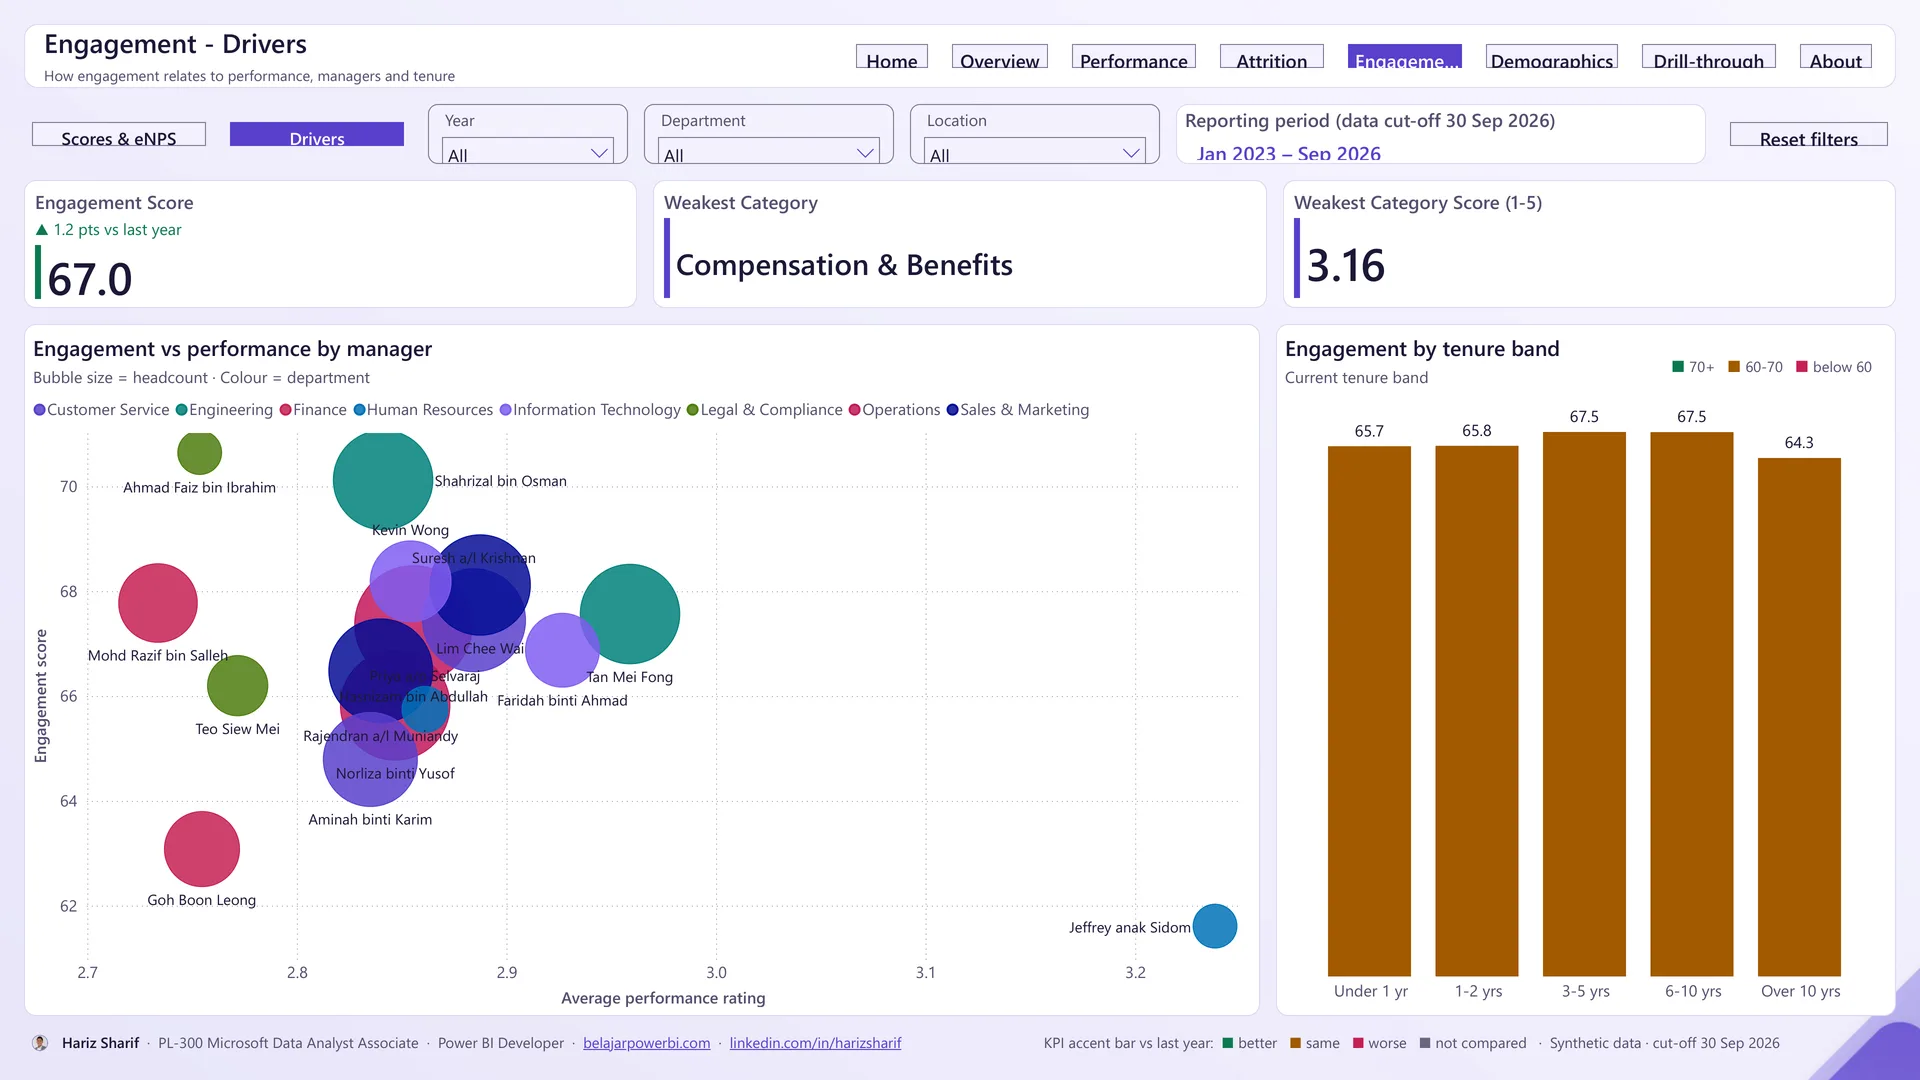This screenshot has width=1920, height=1080.
Task: Select Legal & Compliance legend marker
Action: (x=693, y=410)
